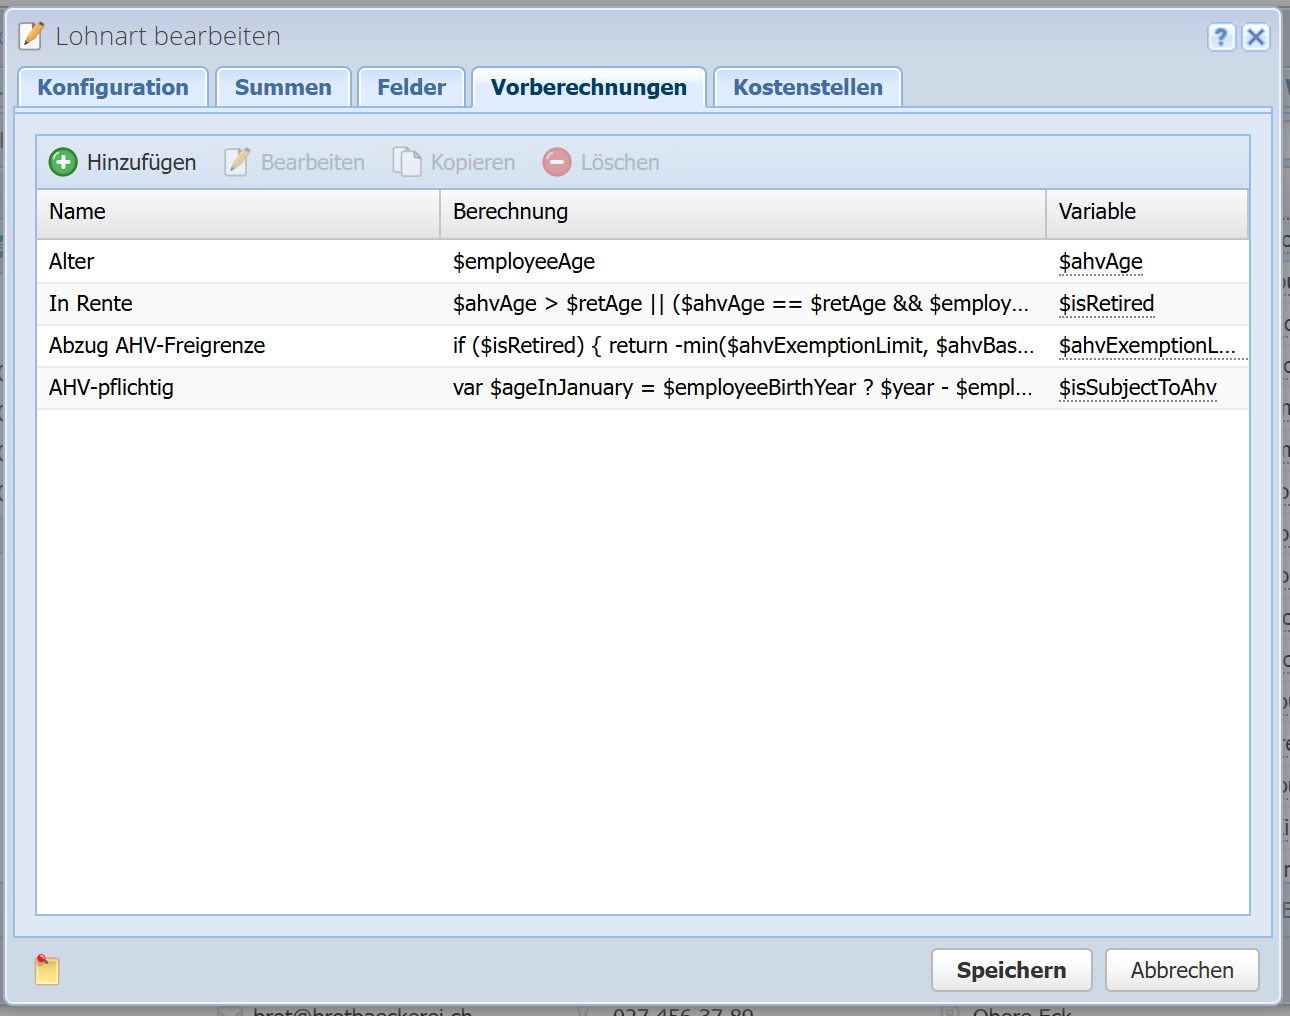Open the help question mark icon

pyautogui.click(x=1221, y=37)
